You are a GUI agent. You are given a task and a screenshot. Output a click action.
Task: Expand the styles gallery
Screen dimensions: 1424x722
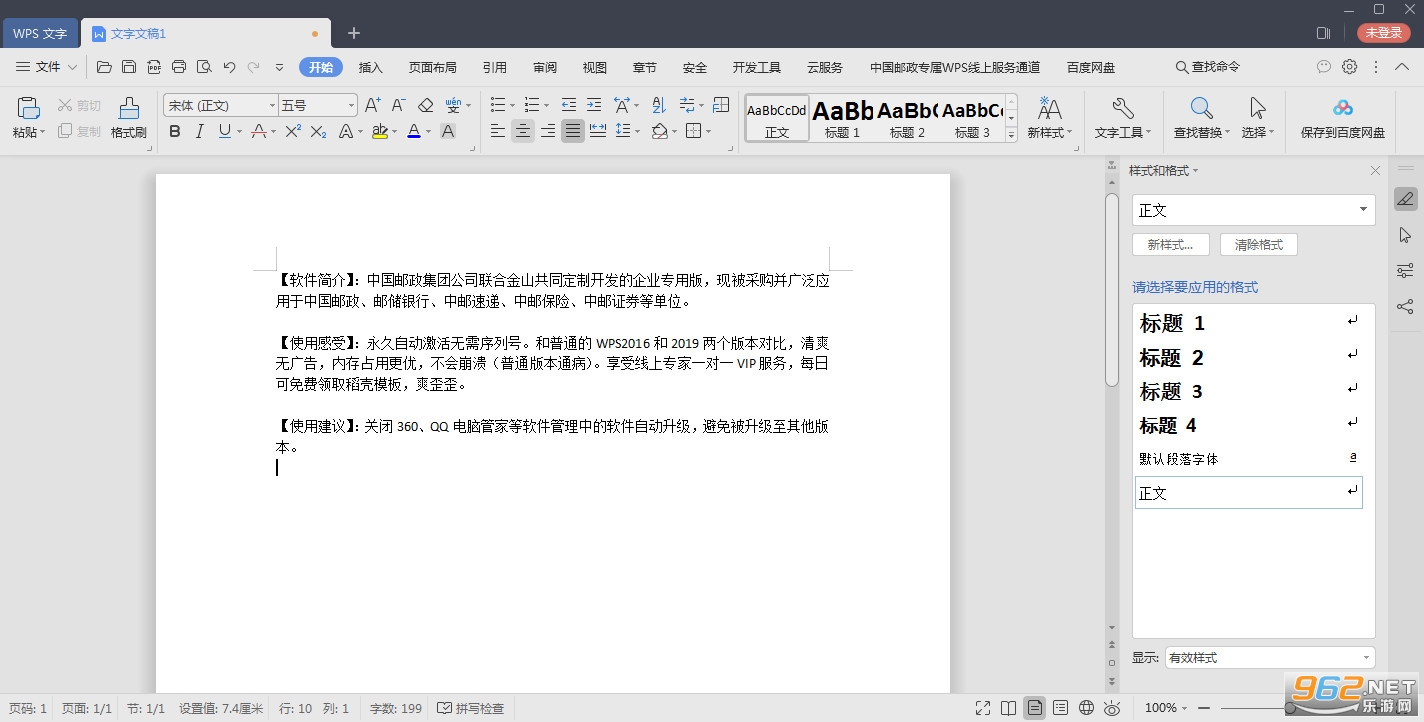(x=1011, y=135)
